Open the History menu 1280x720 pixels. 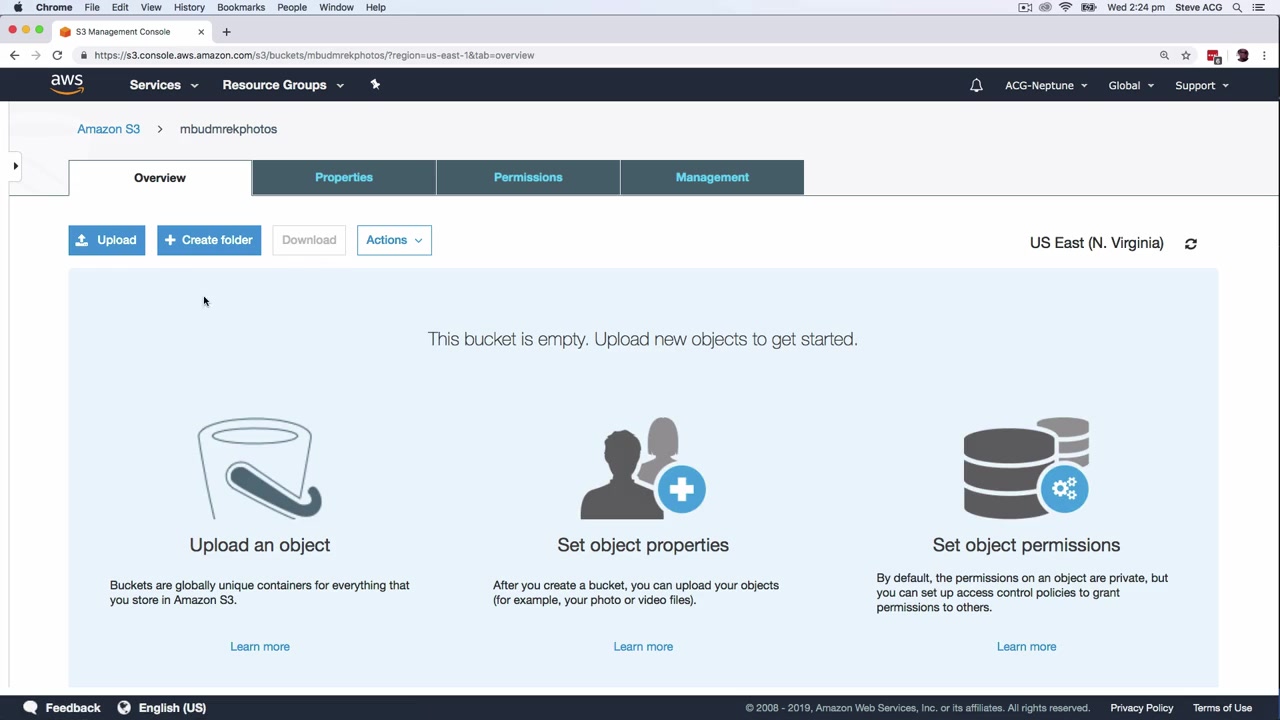[x=189, y=7]
